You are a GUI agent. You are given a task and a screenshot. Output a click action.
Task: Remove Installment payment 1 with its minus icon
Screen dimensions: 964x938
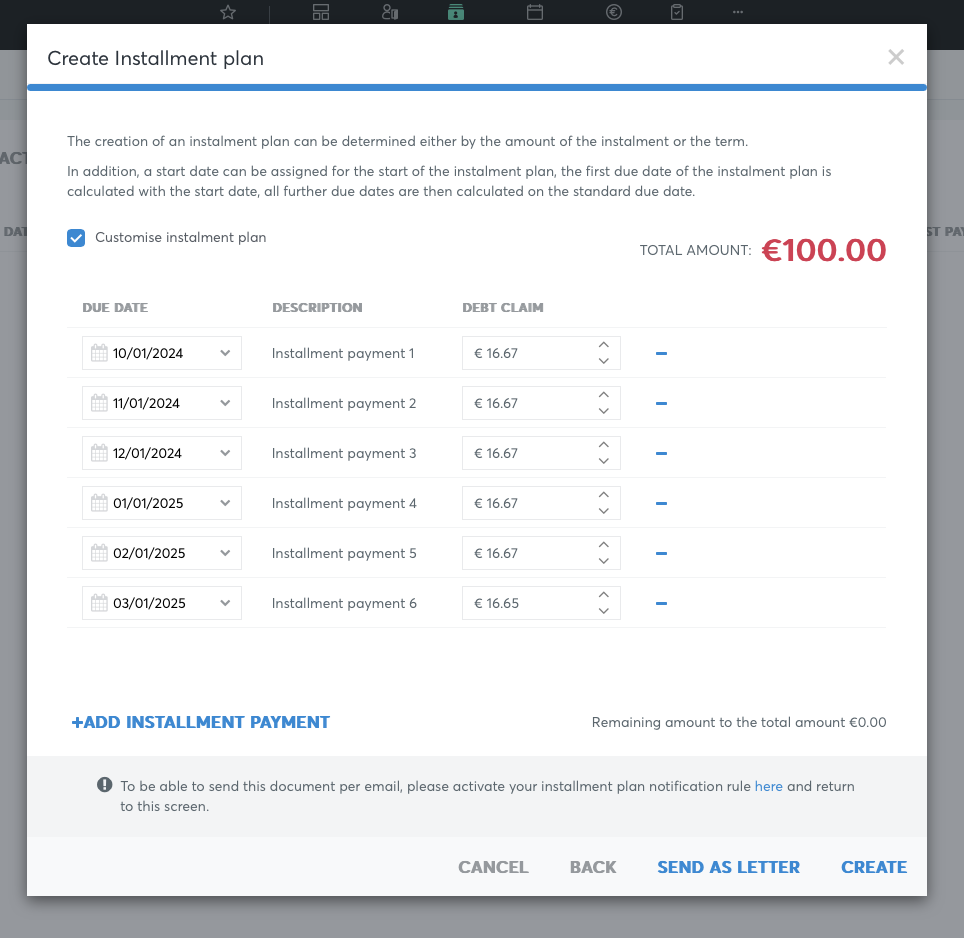click(x=661, y=353)
